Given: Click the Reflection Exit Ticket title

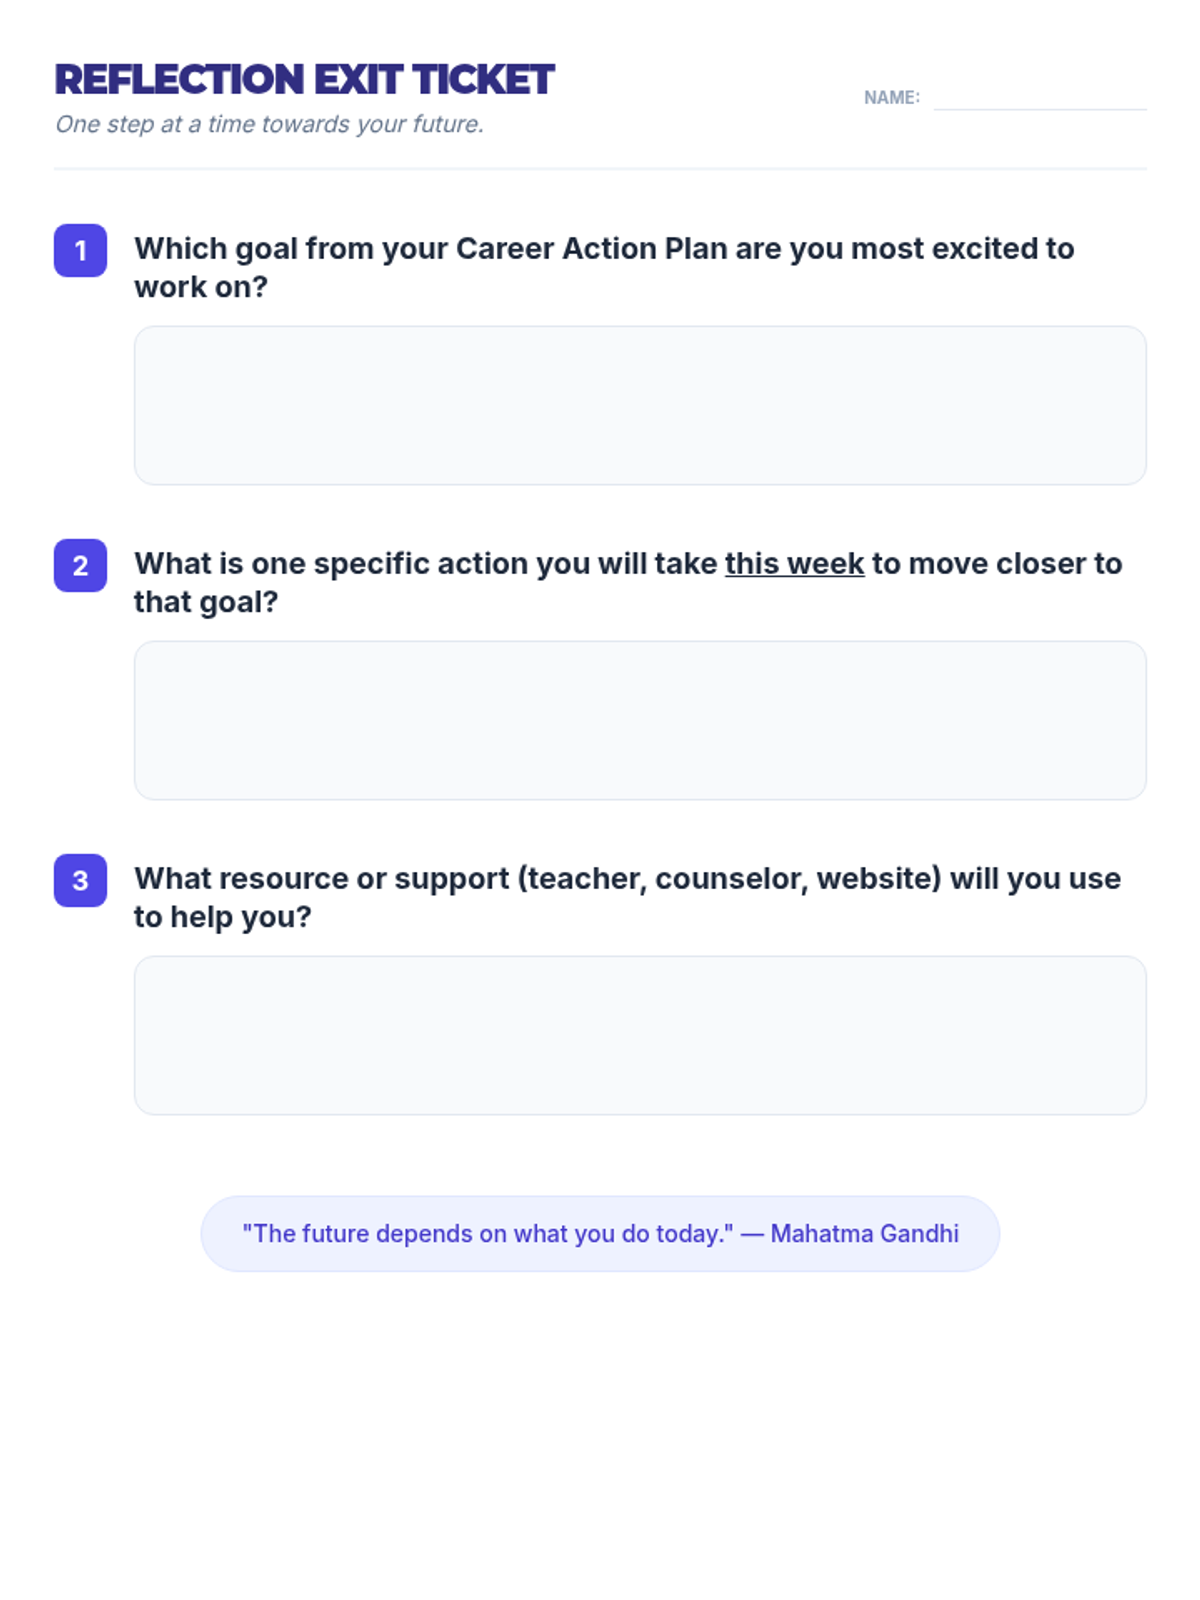Looking at the screenshot, I should pos(304,80).
